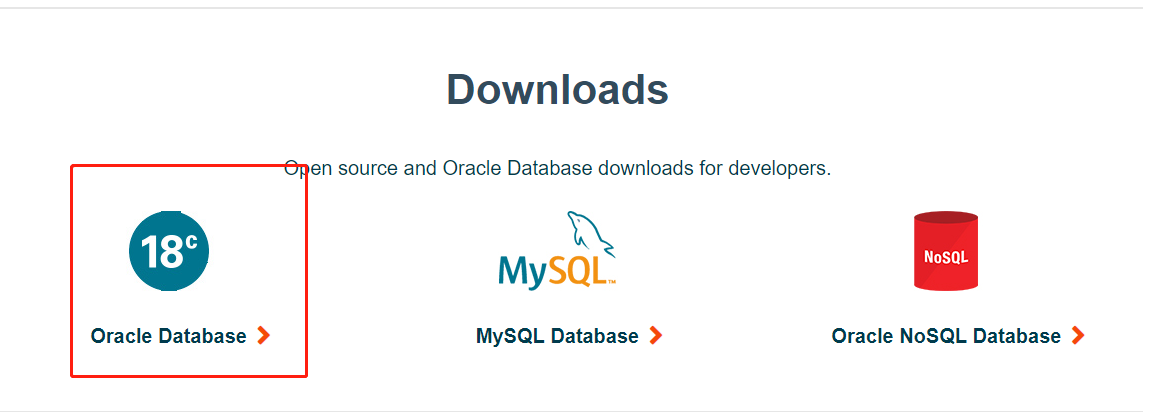
Task: Click the arrow next to Oracle NoSQL Database
Action: click(x=1078, y=336)
